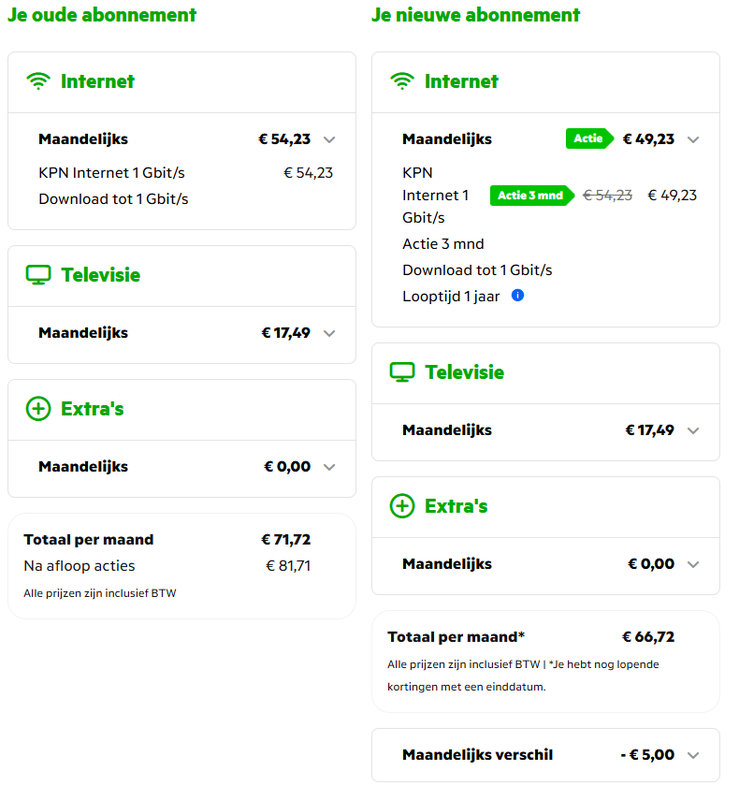Click Totaal per maand* in new subscription
Viewport: 739px width, 800px height.
tap(456, 637)
